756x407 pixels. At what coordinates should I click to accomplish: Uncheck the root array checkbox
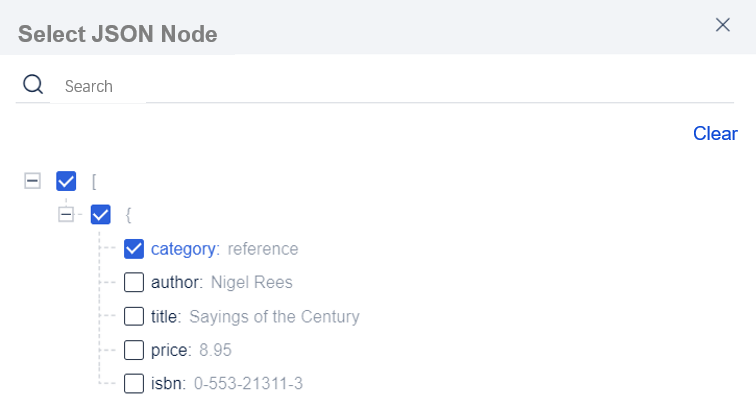click(x=66, y=181)
